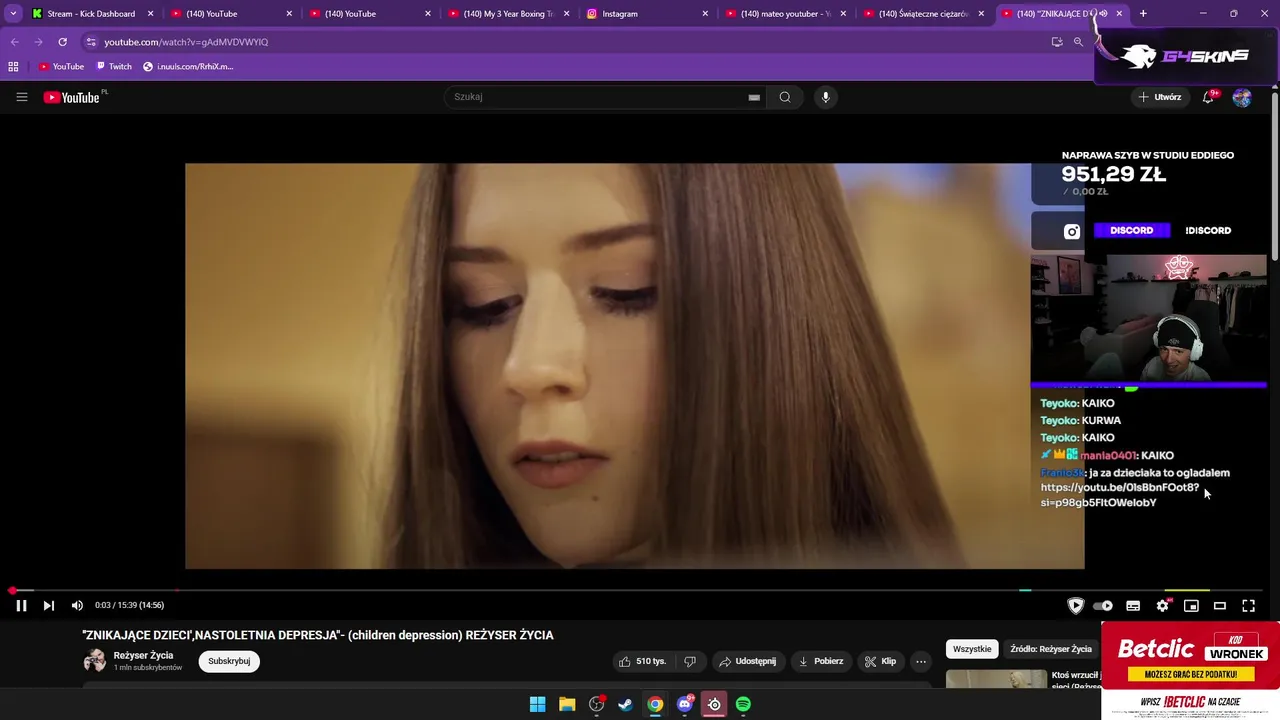Switch to the Instagram tab
1280x720 pixels.
click(x=647, y=14)
